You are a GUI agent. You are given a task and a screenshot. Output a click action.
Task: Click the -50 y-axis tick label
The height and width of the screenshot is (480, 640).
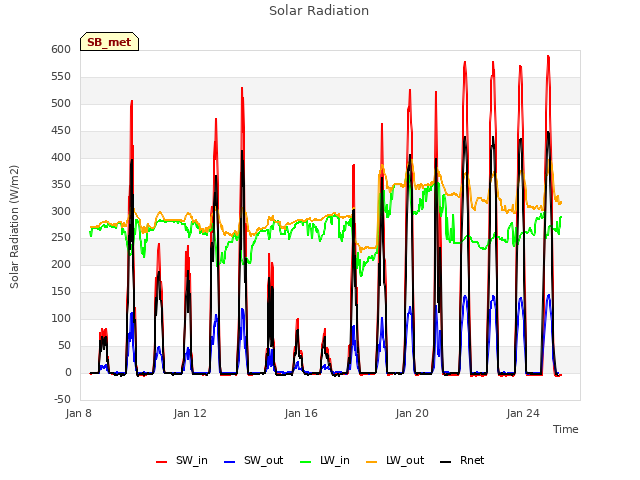(x=62, y=399)
